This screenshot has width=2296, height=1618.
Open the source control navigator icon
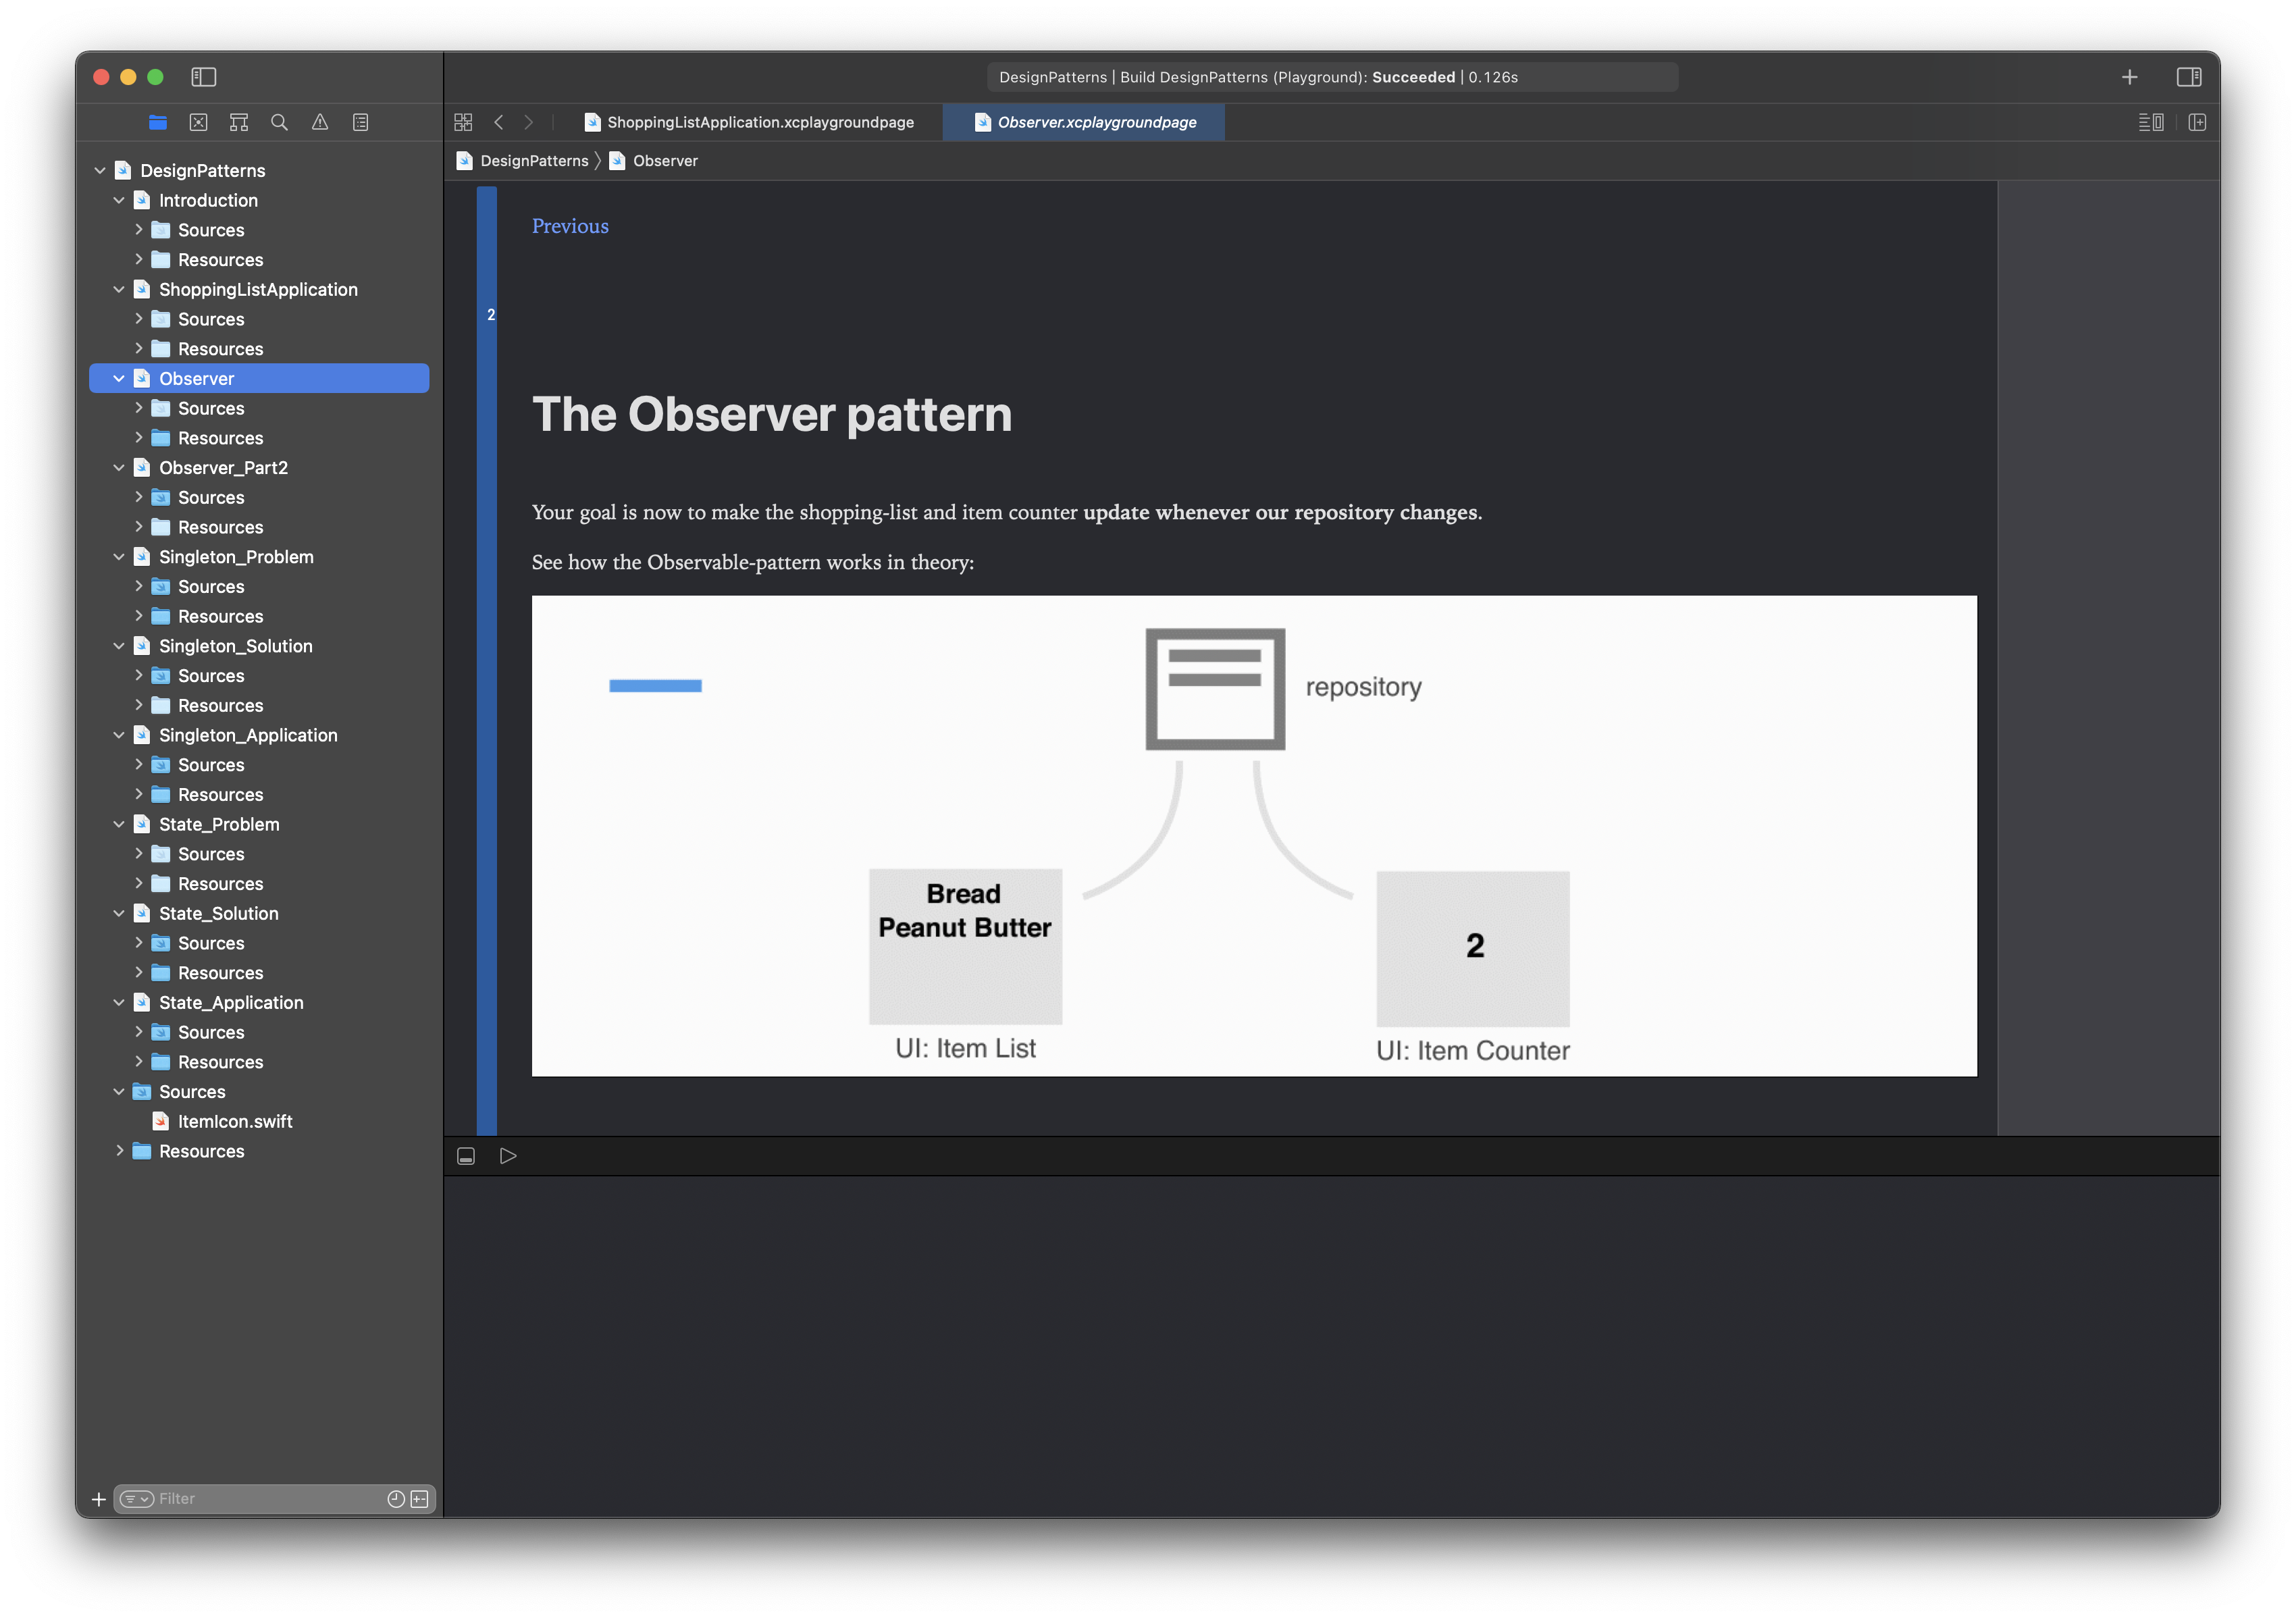pyautogui.click(x=198, y=122)
